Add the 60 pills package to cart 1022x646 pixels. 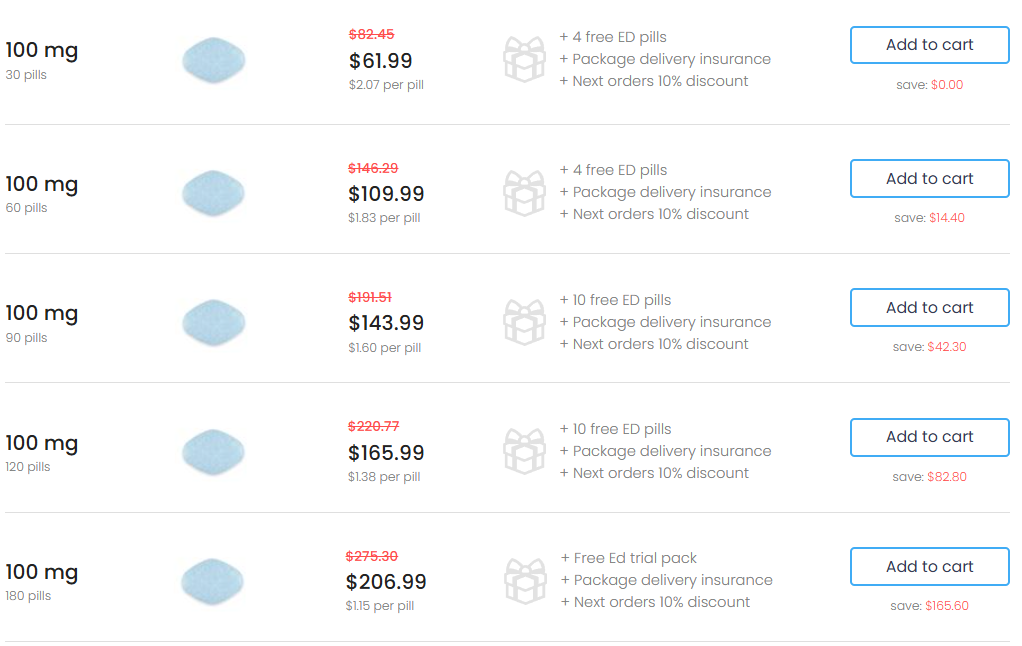coord(929,179)
